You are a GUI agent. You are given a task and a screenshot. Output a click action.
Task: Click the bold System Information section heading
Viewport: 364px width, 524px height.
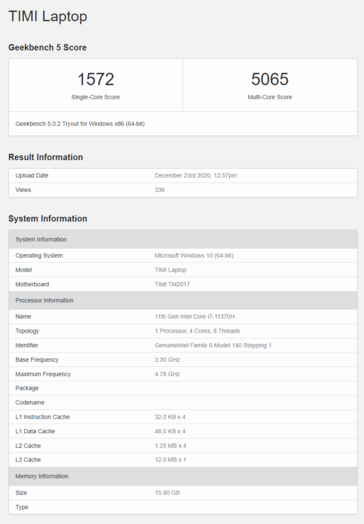click(x=48, y=219)
